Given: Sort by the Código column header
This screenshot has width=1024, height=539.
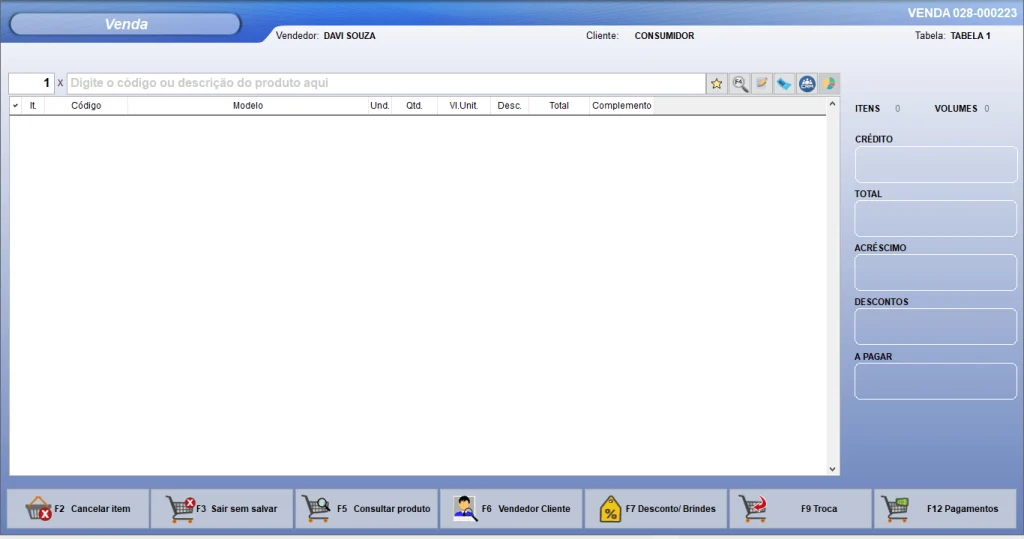Looking at the screenshot, I should [x=86, y=105].
